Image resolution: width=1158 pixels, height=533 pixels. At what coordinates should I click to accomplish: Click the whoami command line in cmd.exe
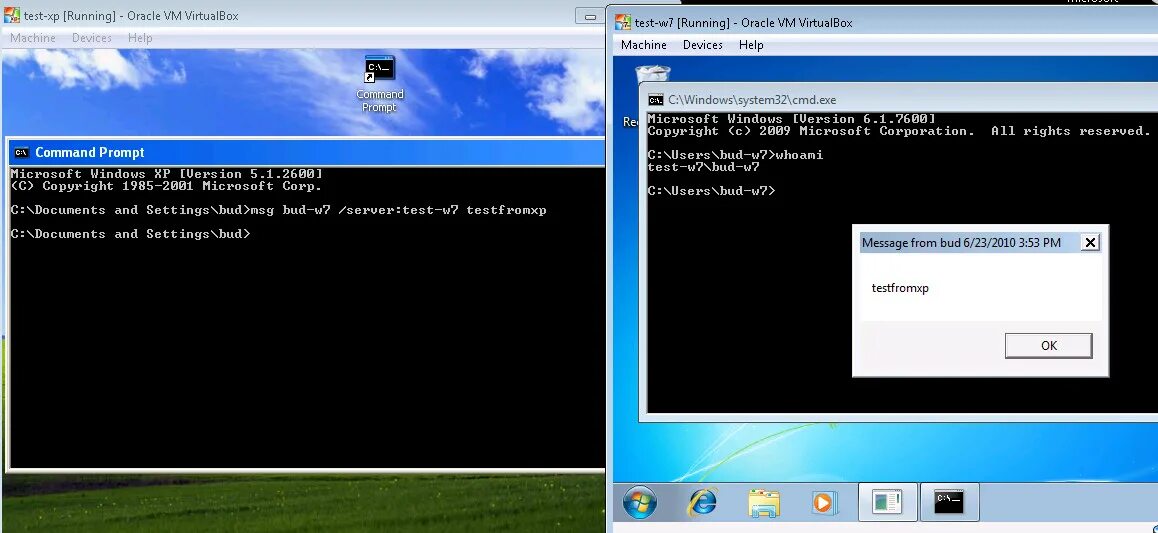coord(735,155)
